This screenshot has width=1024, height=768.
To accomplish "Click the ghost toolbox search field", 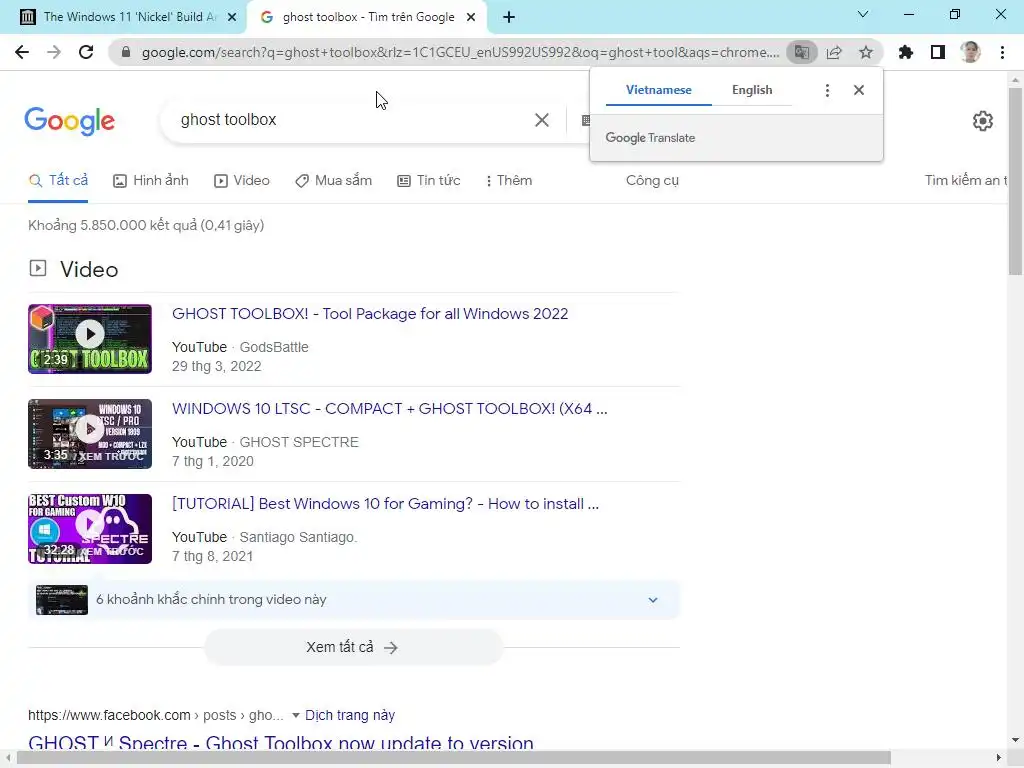I will pos(353,120).
